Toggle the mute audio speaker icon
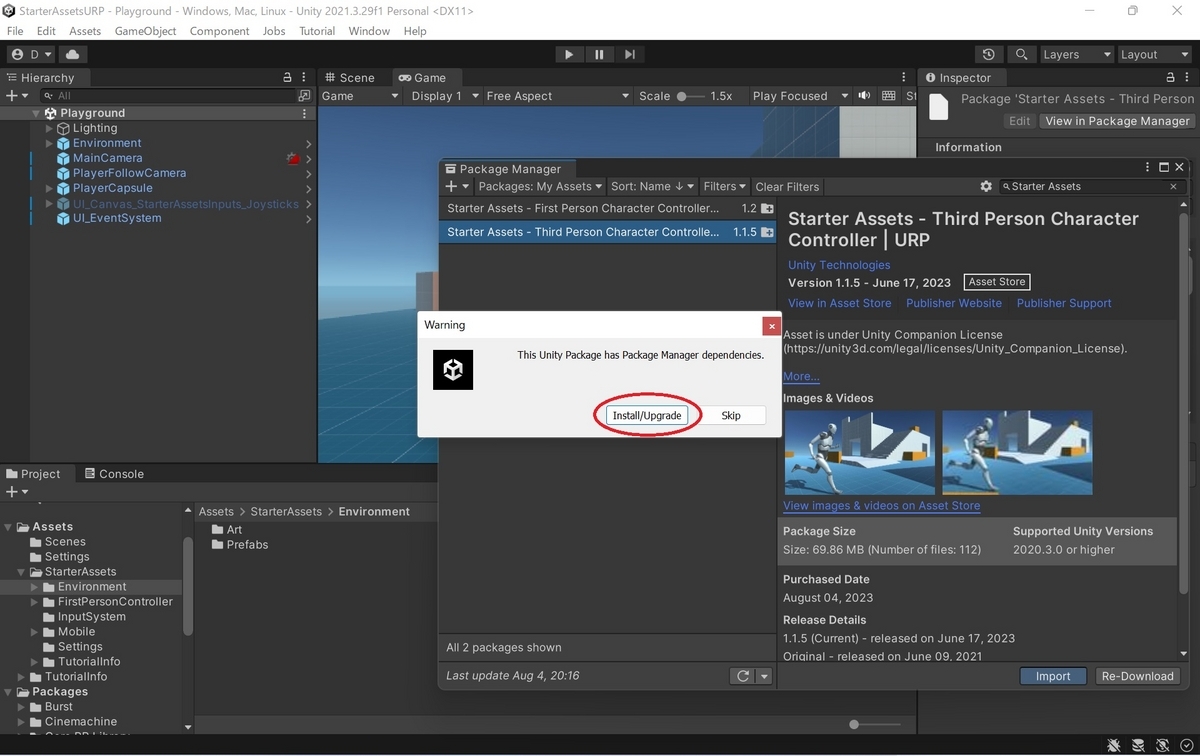The height and width of the screenshot is (756, 1200). 863,96
